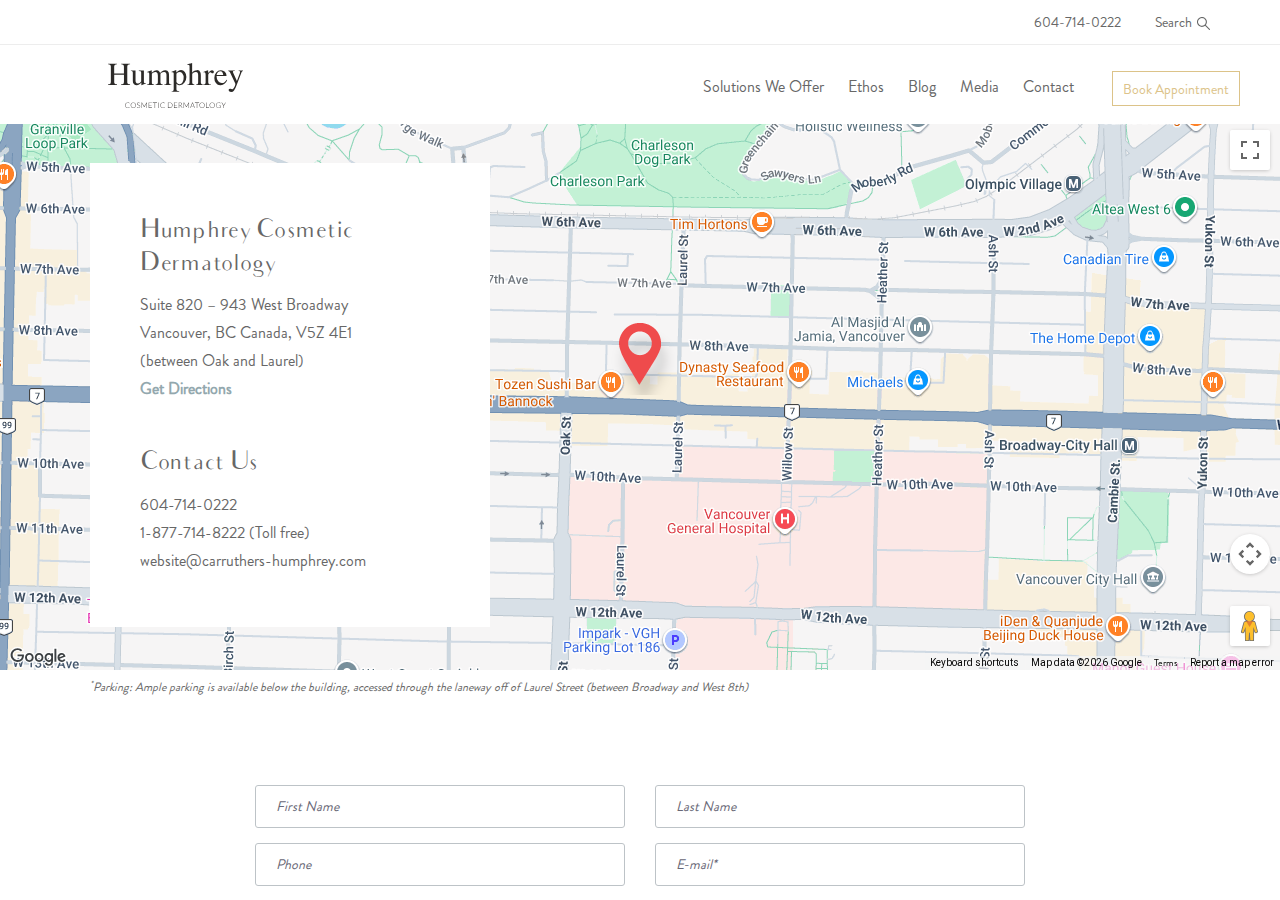Click the Granville Loop Park label
This screenshot has width=1280, height=900.
pyautogui.click(x=57, y=136)
